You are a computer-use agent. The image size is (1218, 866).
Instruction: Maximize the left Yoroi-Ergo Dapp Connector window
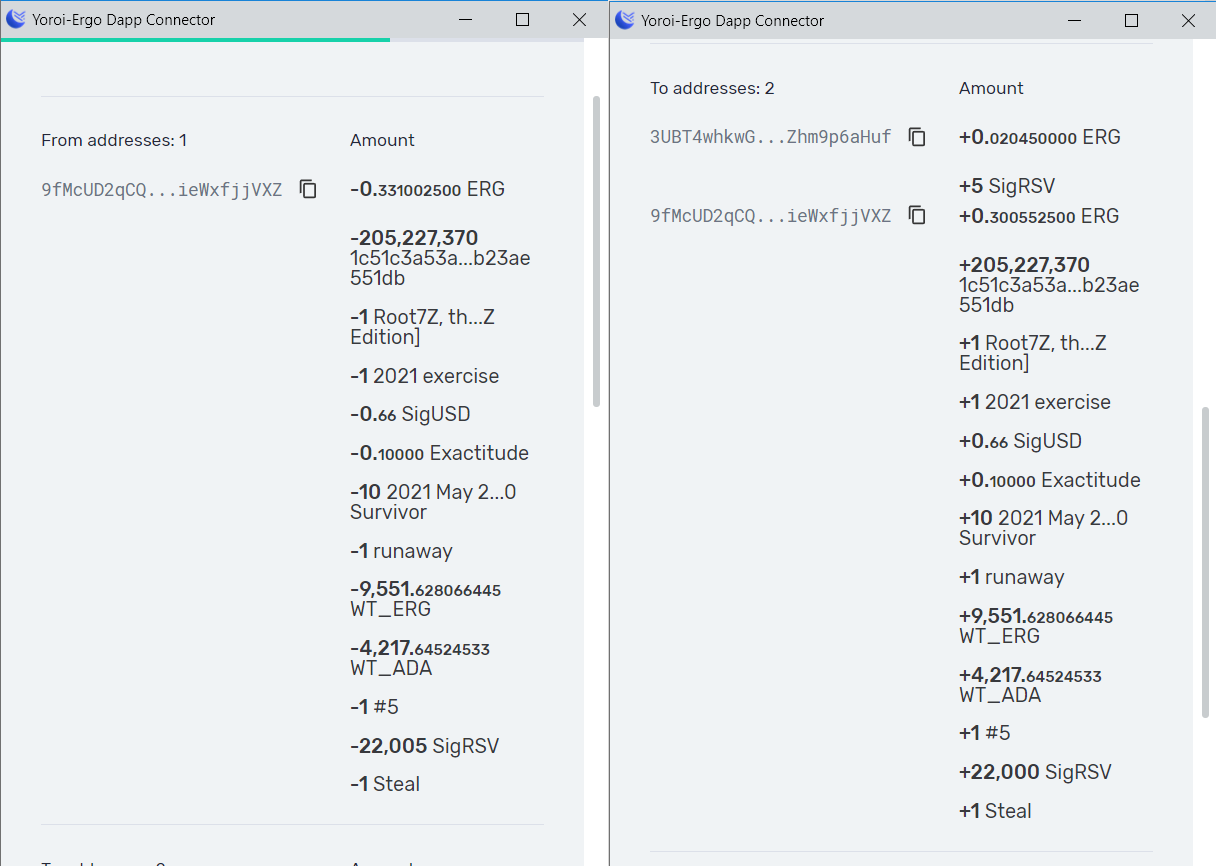522,20
